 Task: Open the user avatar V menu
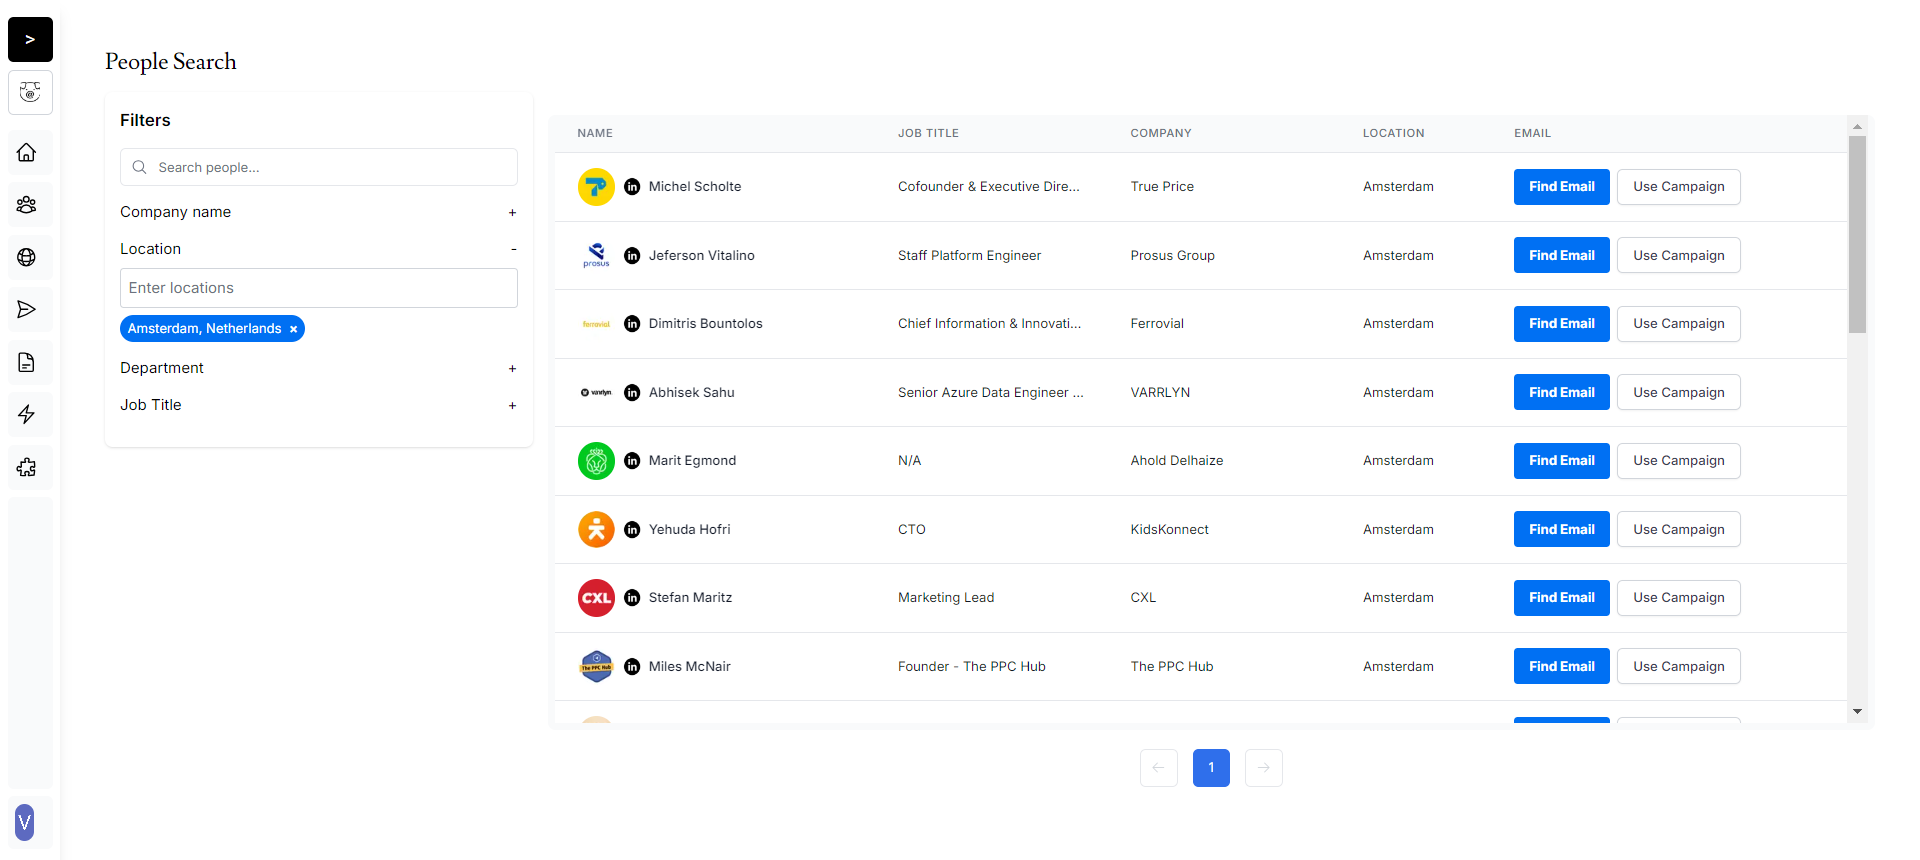click(25, 823)
